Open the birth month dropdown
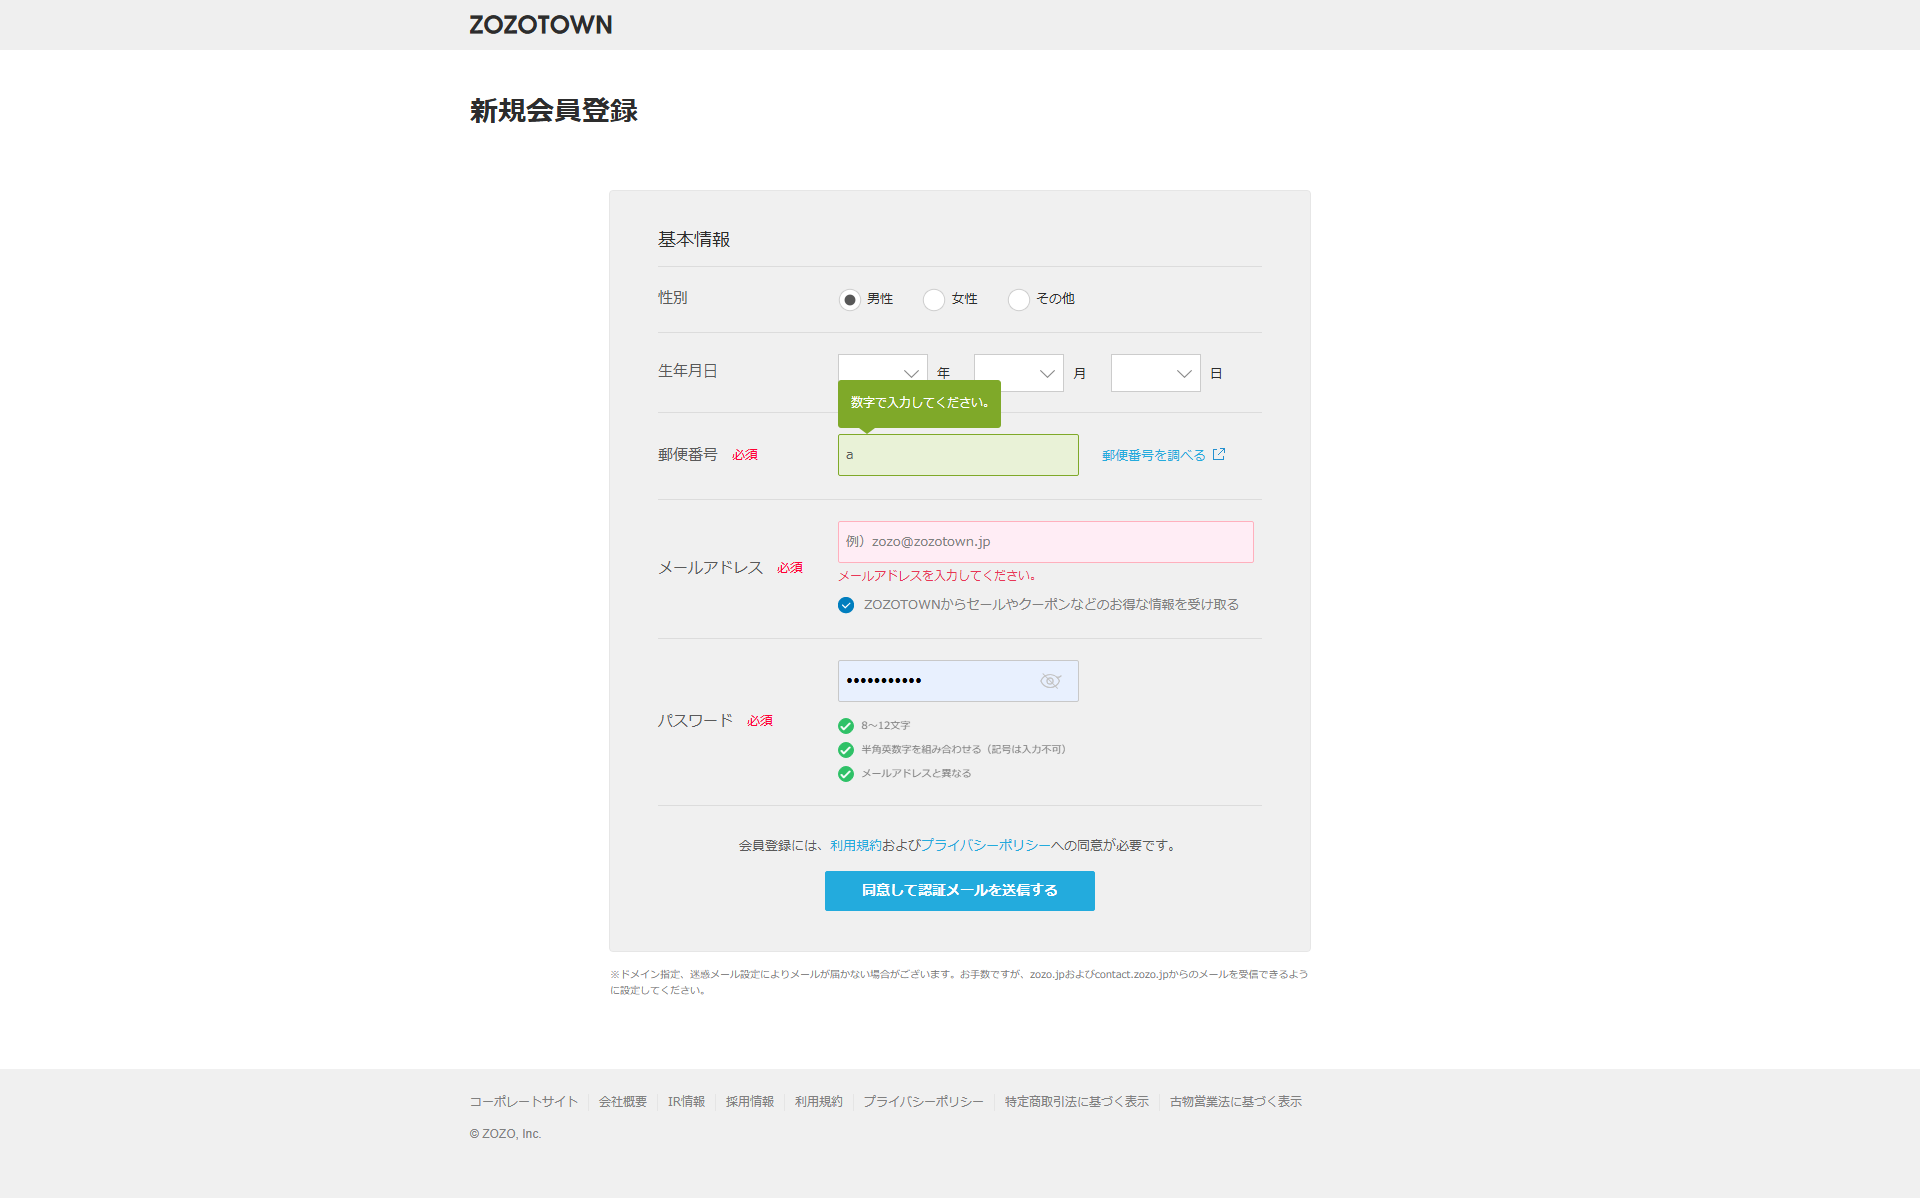1920x1198 pixels. (x=1019, y=373)
